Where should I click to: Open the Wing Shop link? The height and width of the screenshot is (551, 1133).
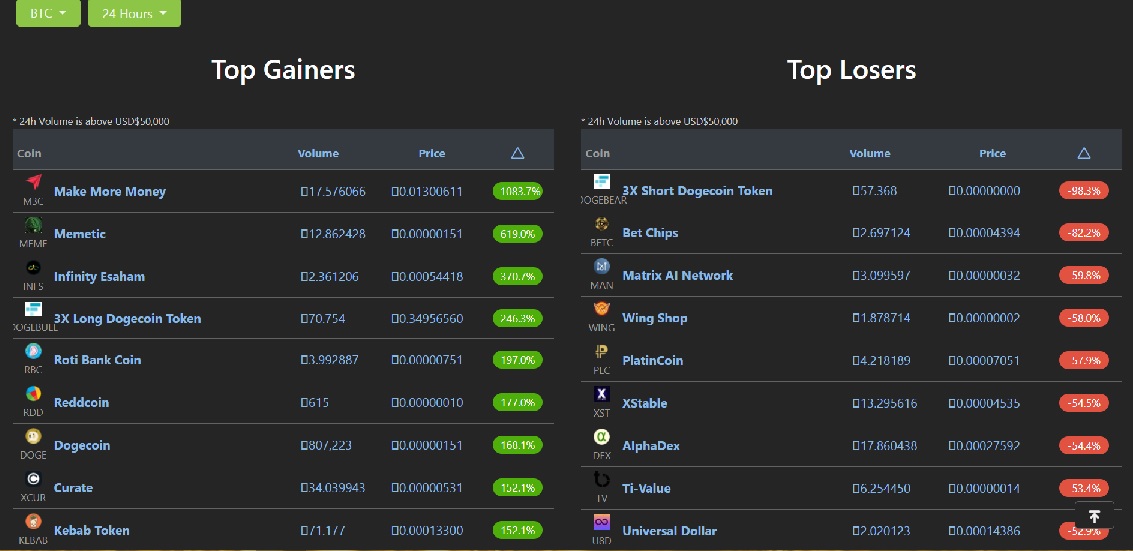[x=655, y=318]
